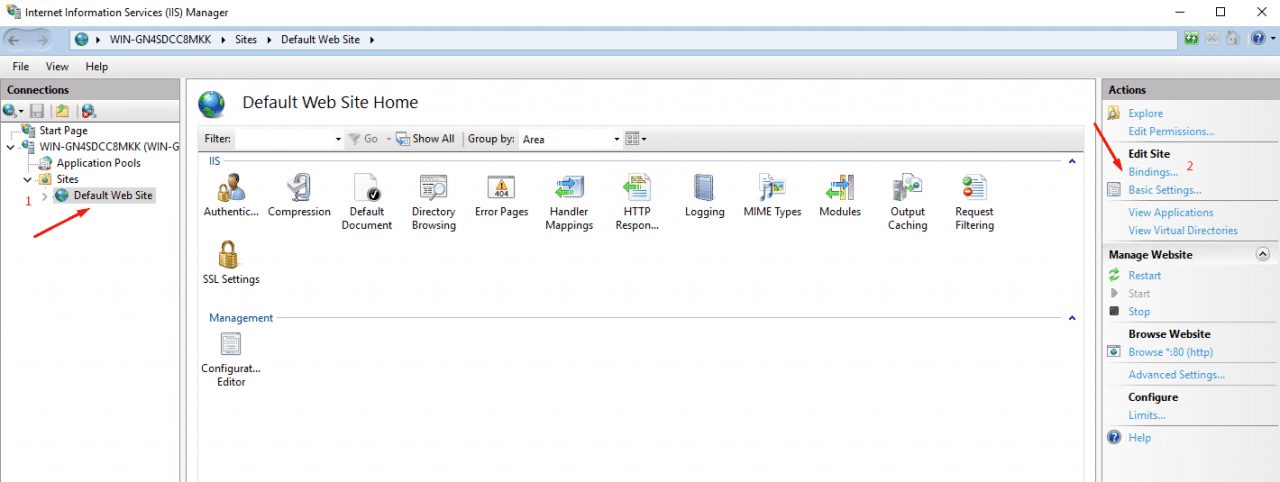Expand the Default Web Site node
Viewport: 1280px width, 482px height.
[x=44, y=195]
